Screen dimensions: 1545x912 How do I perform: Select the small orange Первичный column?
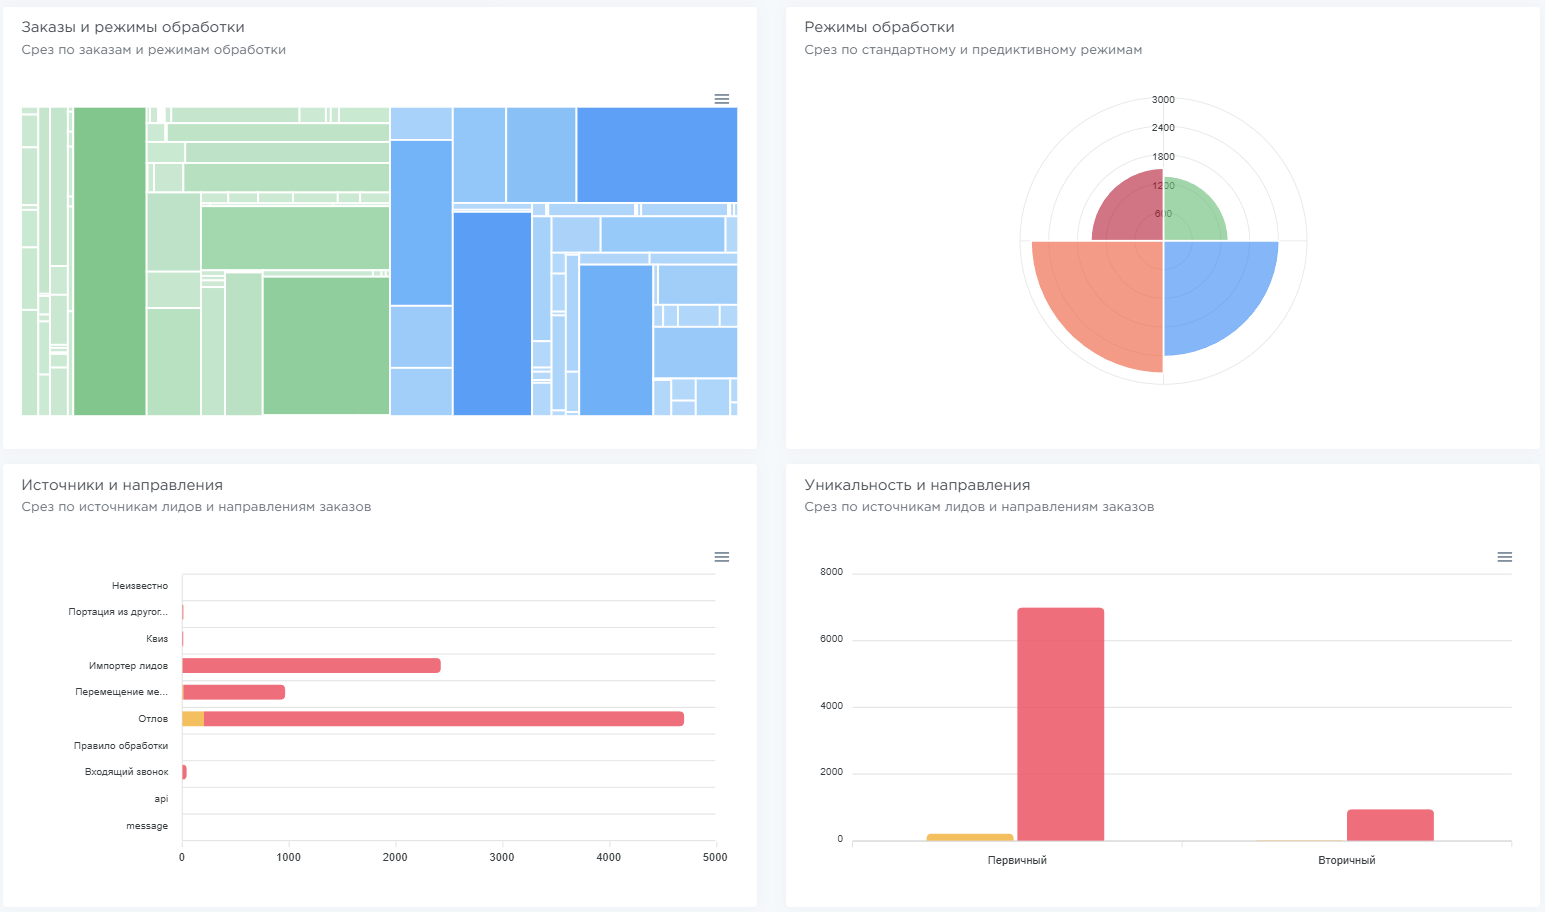tap(969, 837)
